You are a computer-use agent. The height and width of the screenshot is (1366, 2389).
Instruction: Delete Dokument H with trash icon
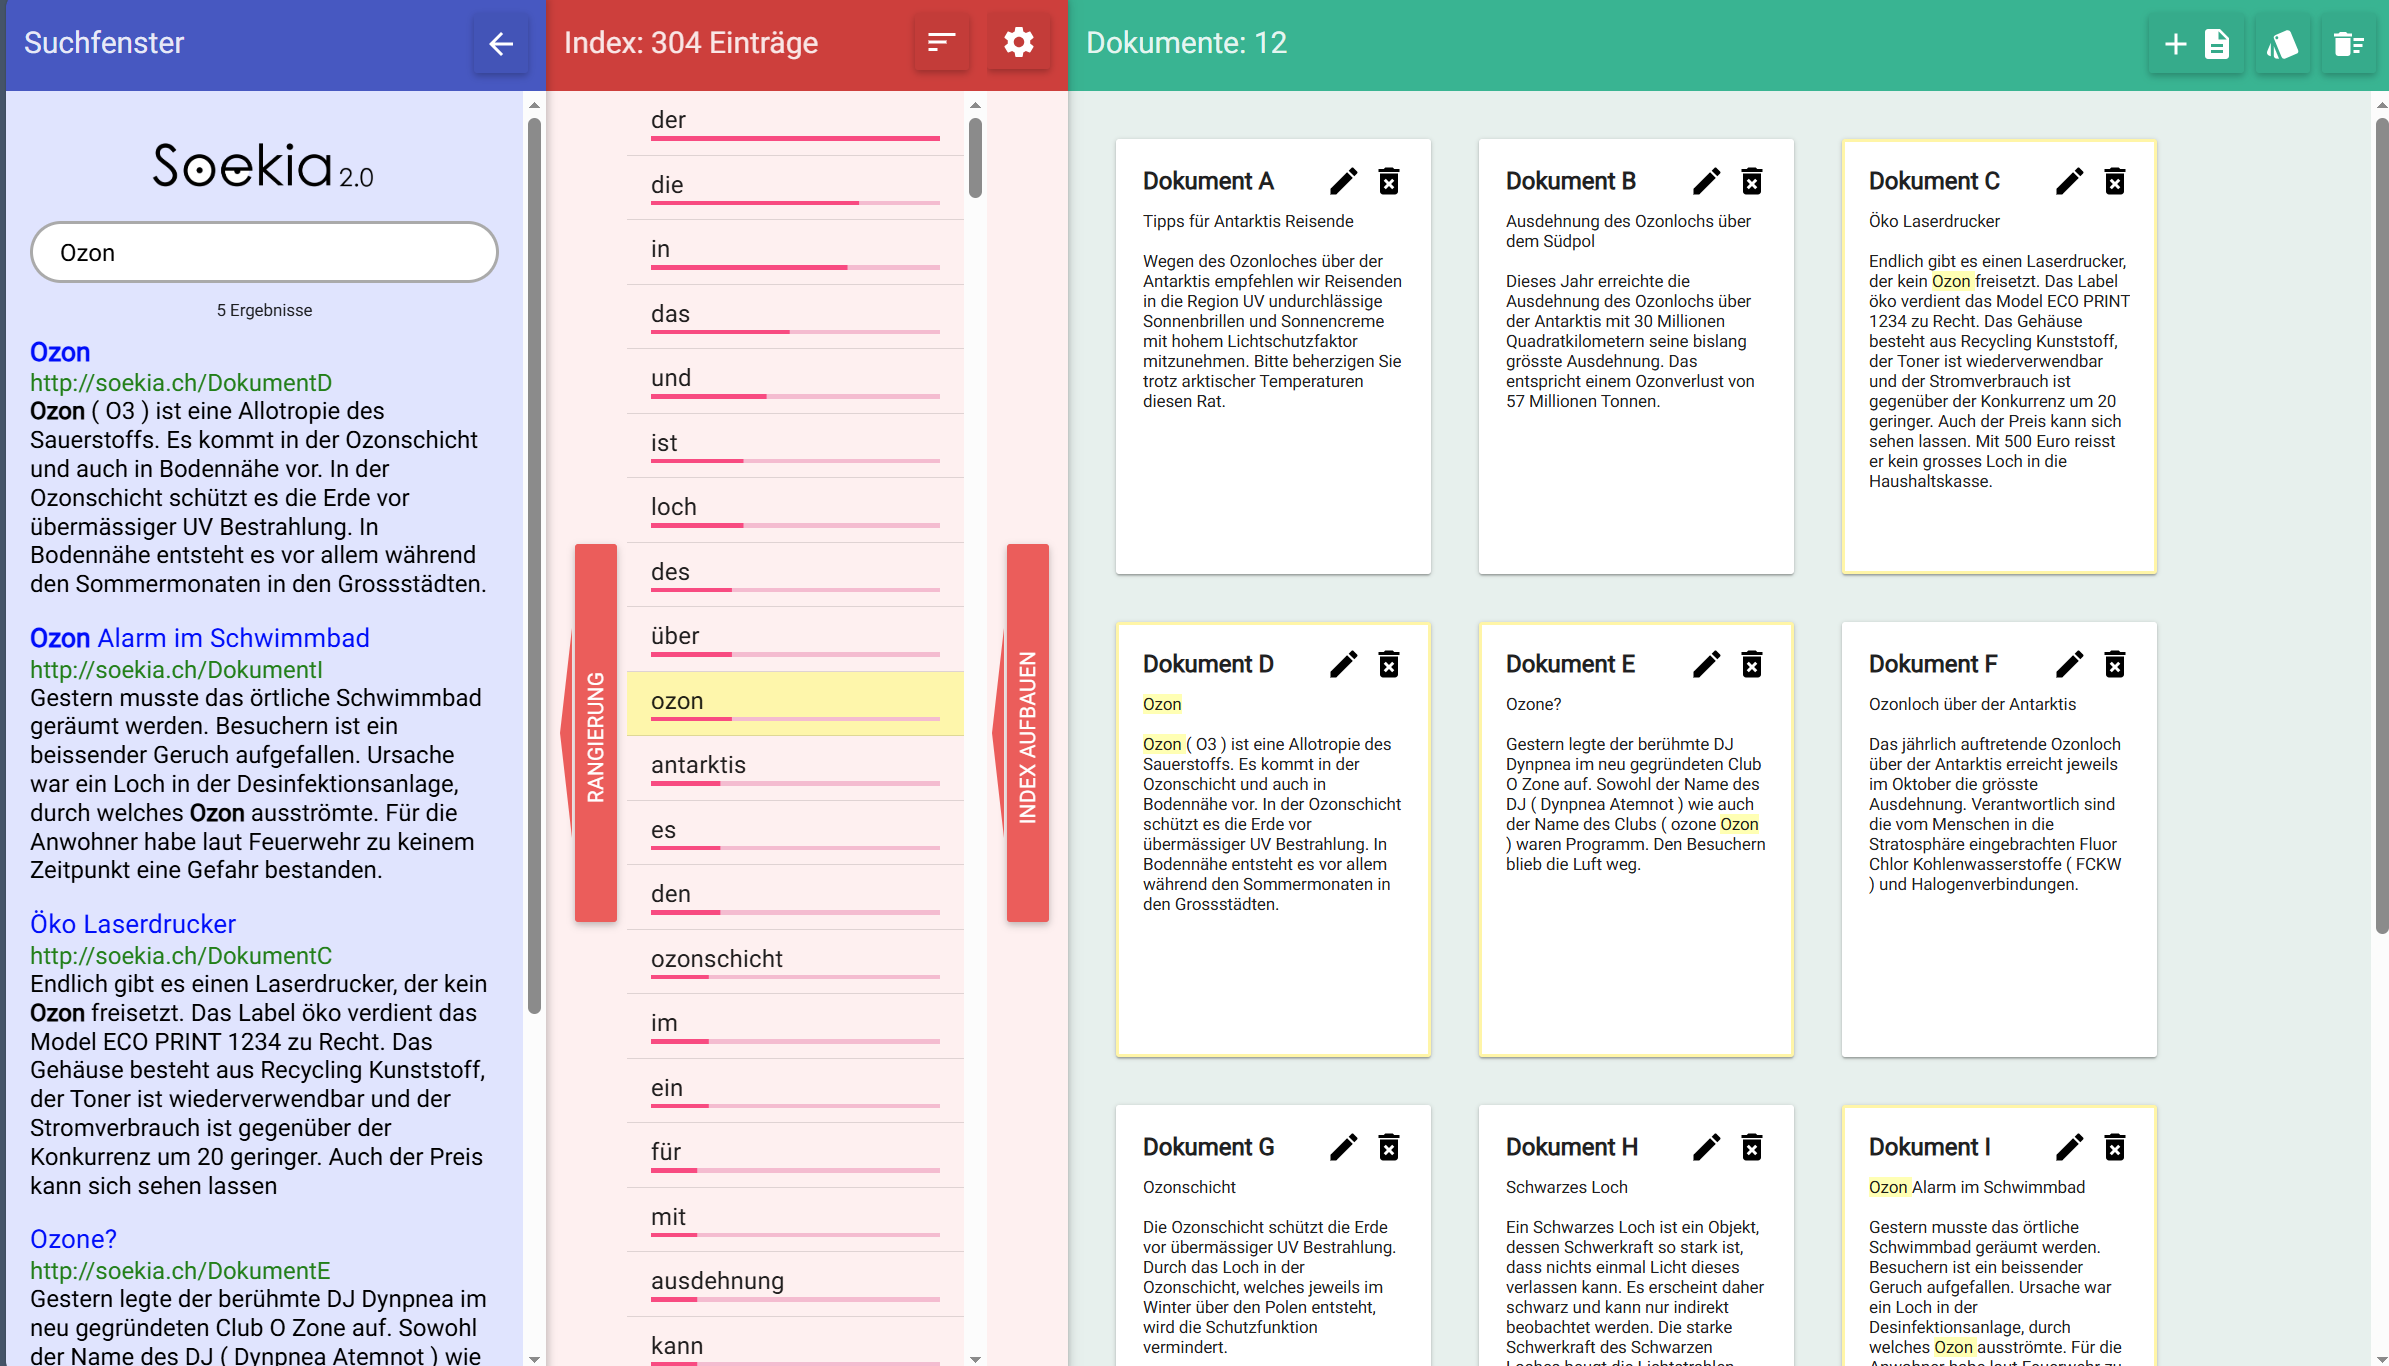click(1751, 1147)
